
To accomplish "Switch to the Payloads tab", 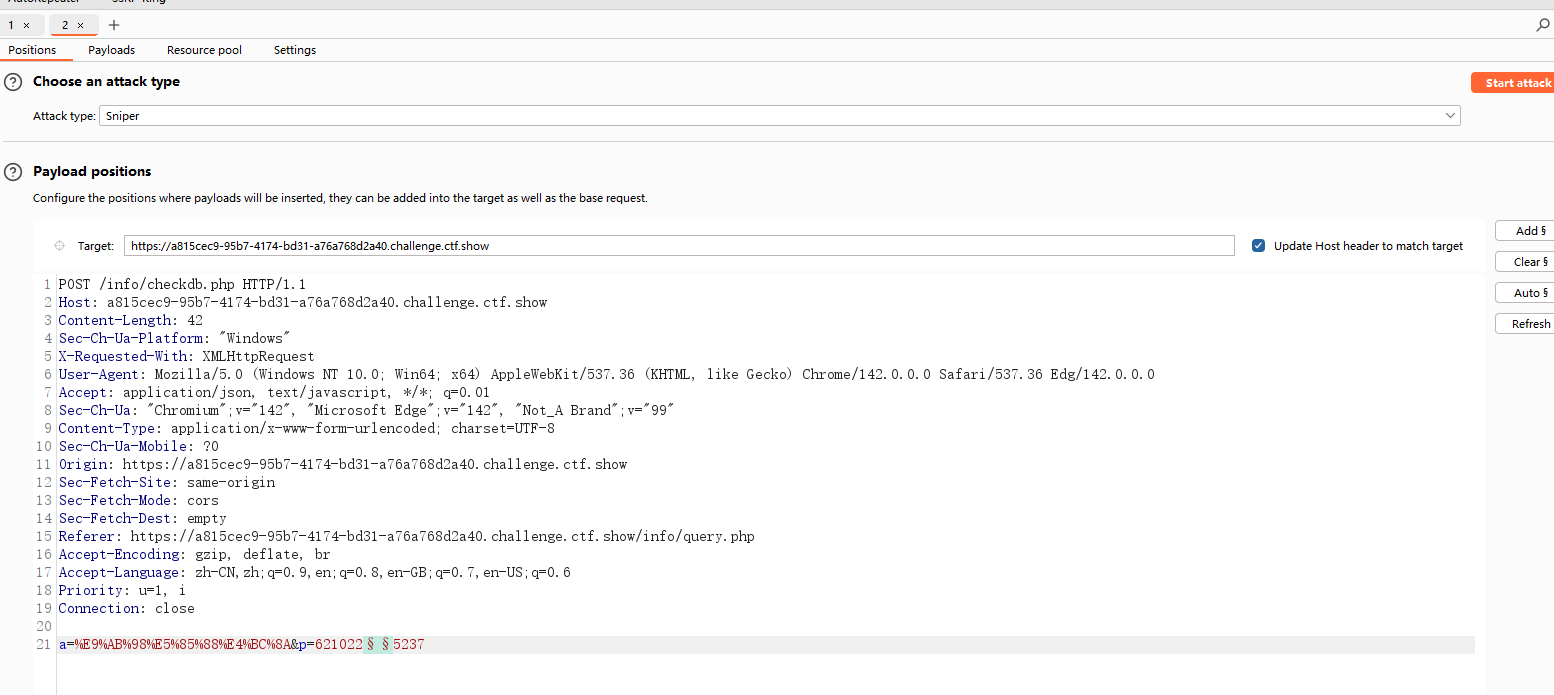I will (x=111, y=50).
